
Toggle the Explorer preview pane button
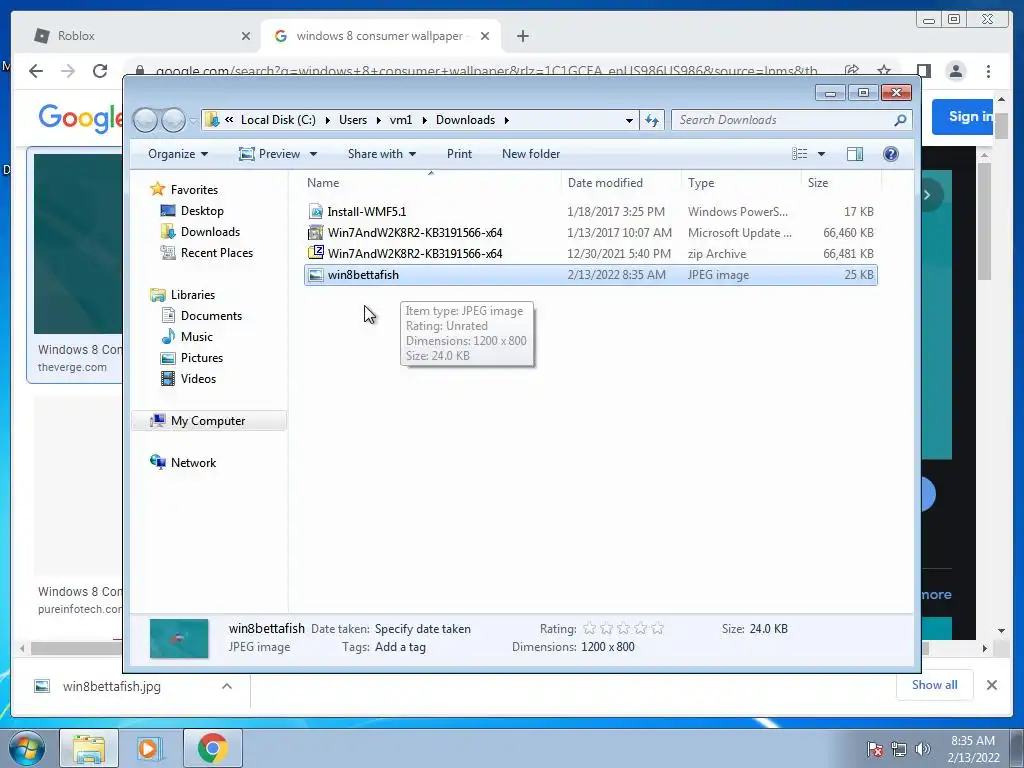click(854, 153)
